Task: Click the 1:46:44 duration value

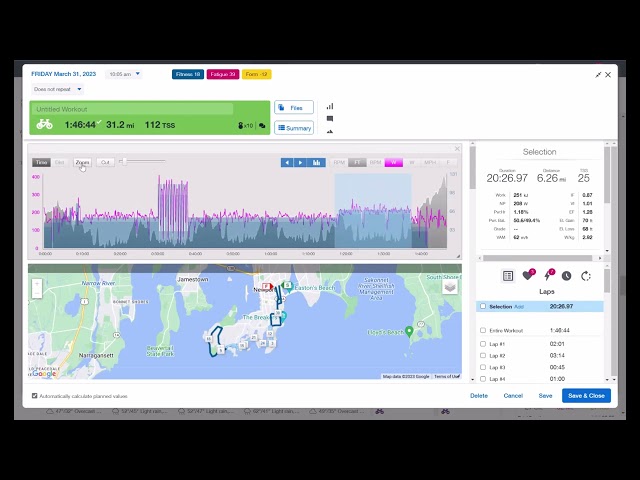Action: click(x=80, y=124)
